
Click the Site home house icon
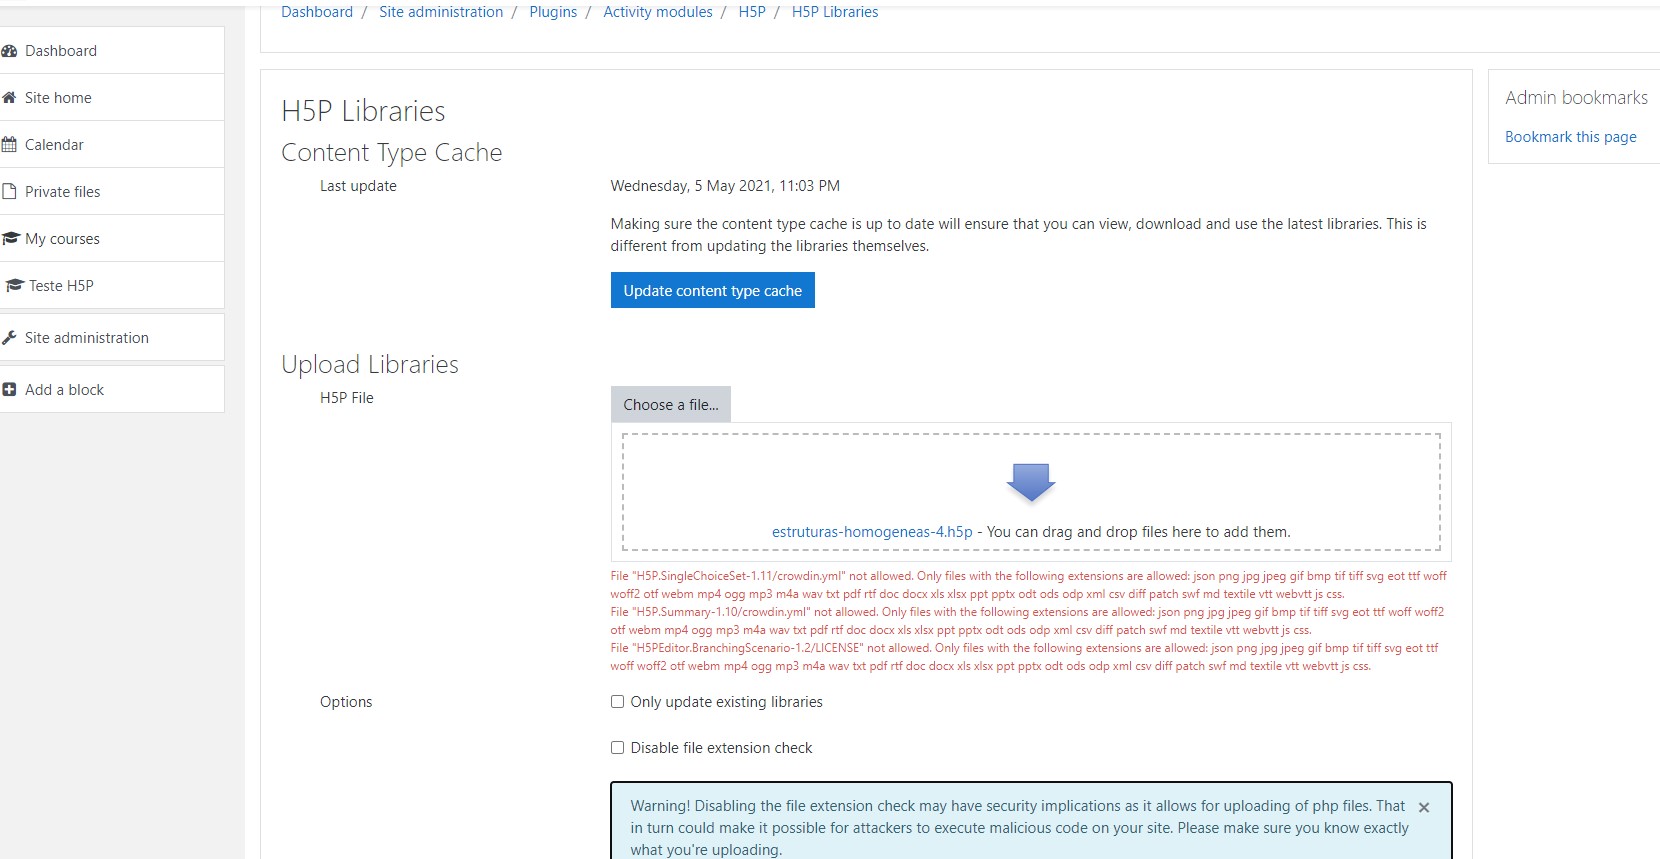tap(9, 98)
